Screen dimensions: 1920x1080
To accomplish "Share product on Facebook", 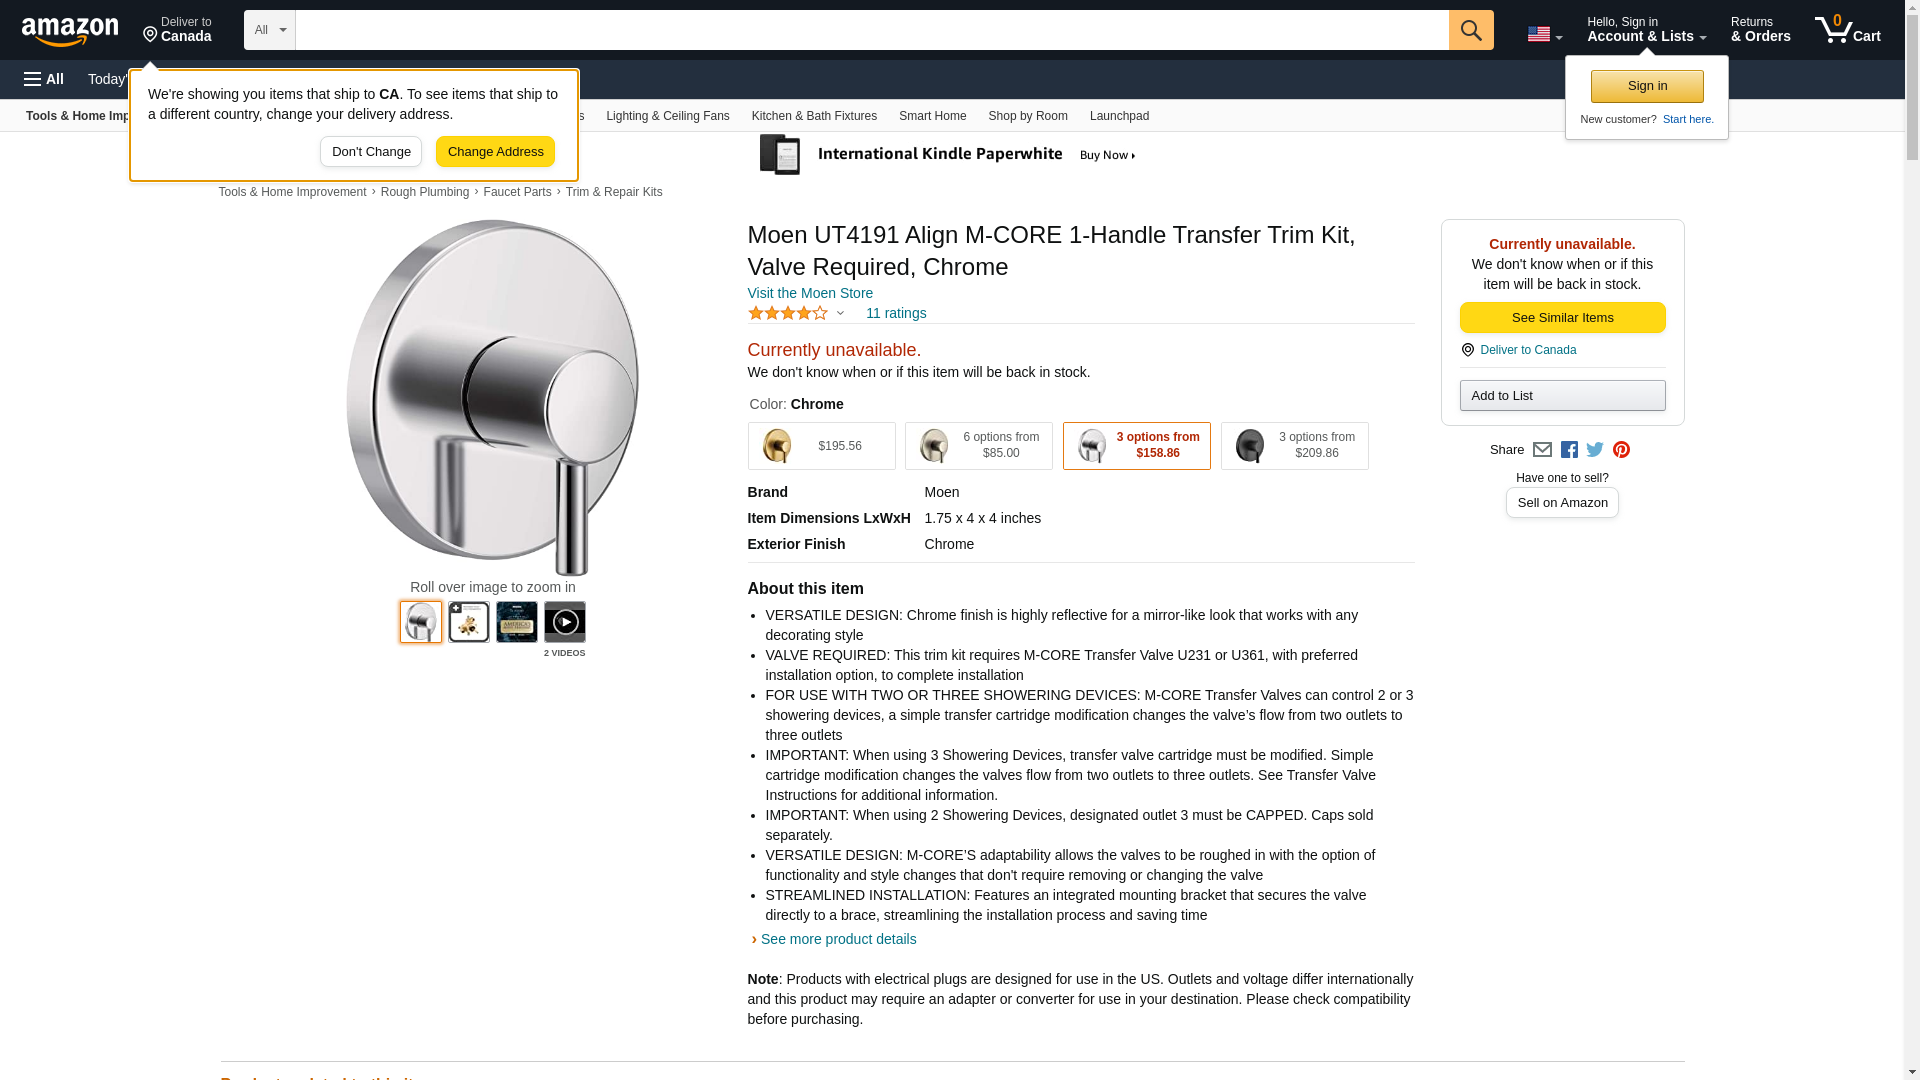I will pos(1569,450).
